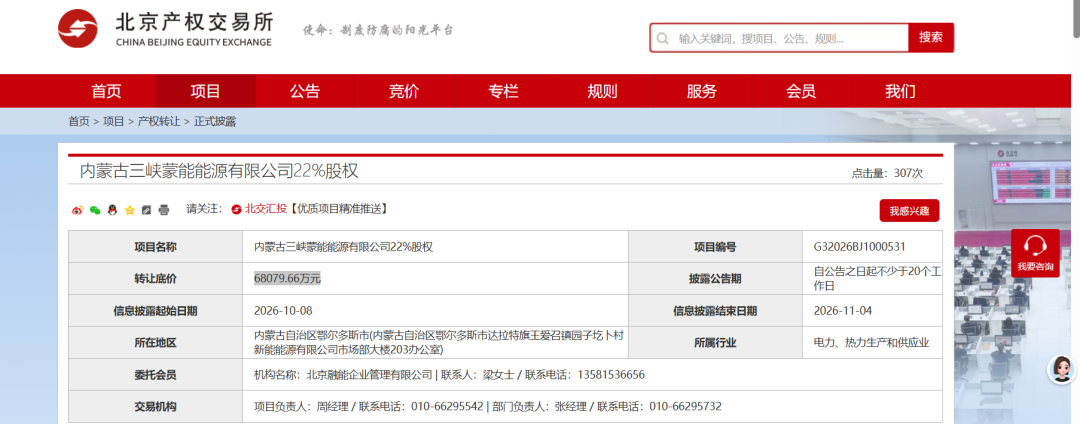This screenshot has height=424, width=1080.
Task: Click the end date 2026-11-04
Action: click(843, 310)
